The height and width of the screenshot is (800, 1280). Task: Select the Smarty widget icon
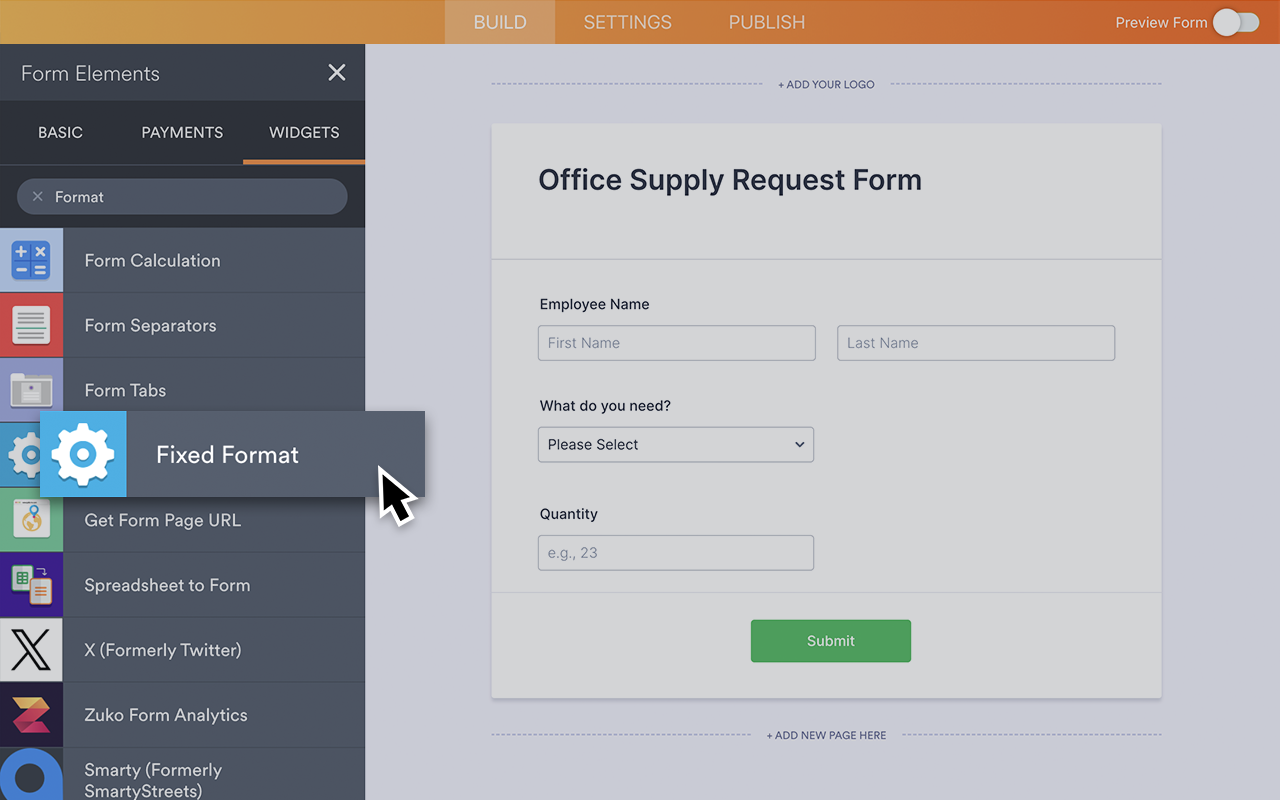(x=31, y=776)
